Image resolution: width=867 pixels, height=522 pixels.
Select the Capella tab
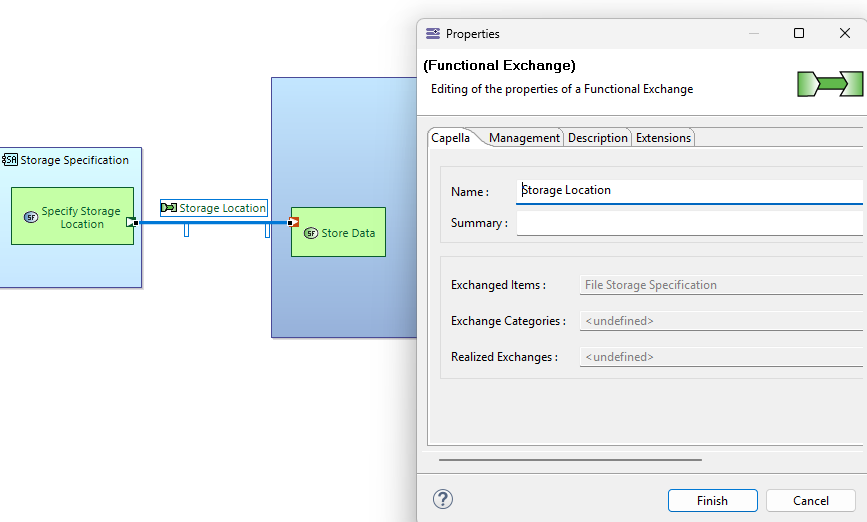click(x=451, y=138)
